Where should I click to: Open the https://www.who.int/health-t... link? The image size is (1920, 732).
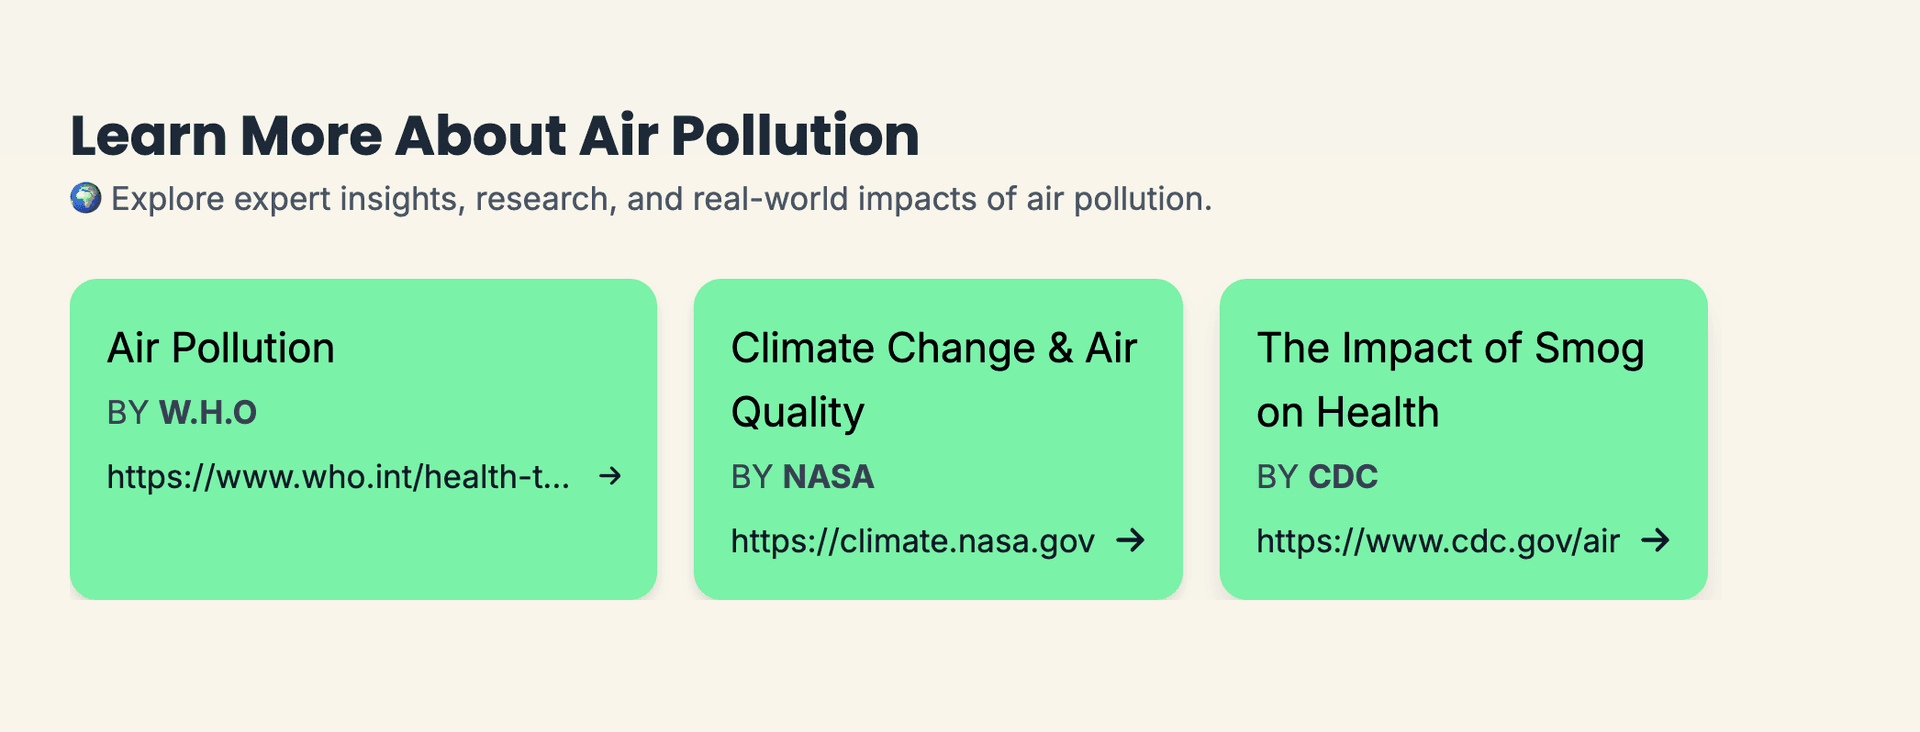[x=339, y=477]
